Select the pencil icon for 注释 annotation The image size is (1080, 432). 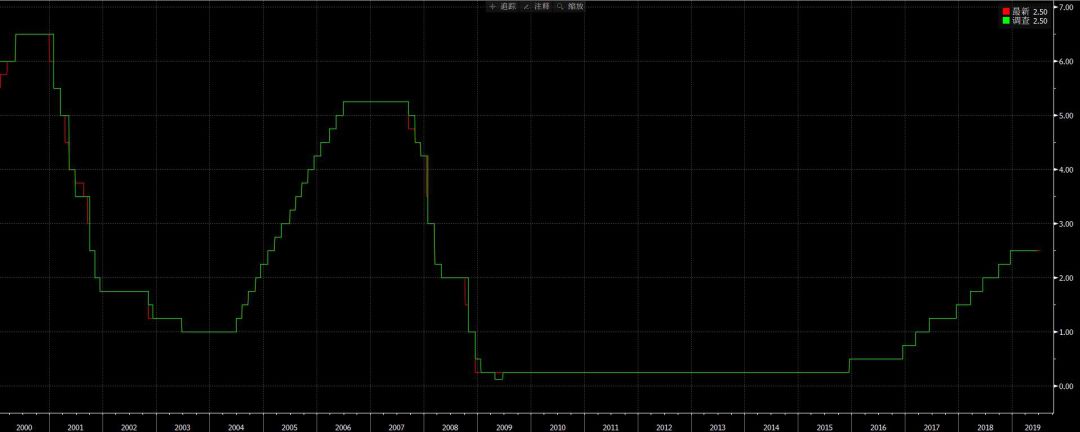click(526, 7)
